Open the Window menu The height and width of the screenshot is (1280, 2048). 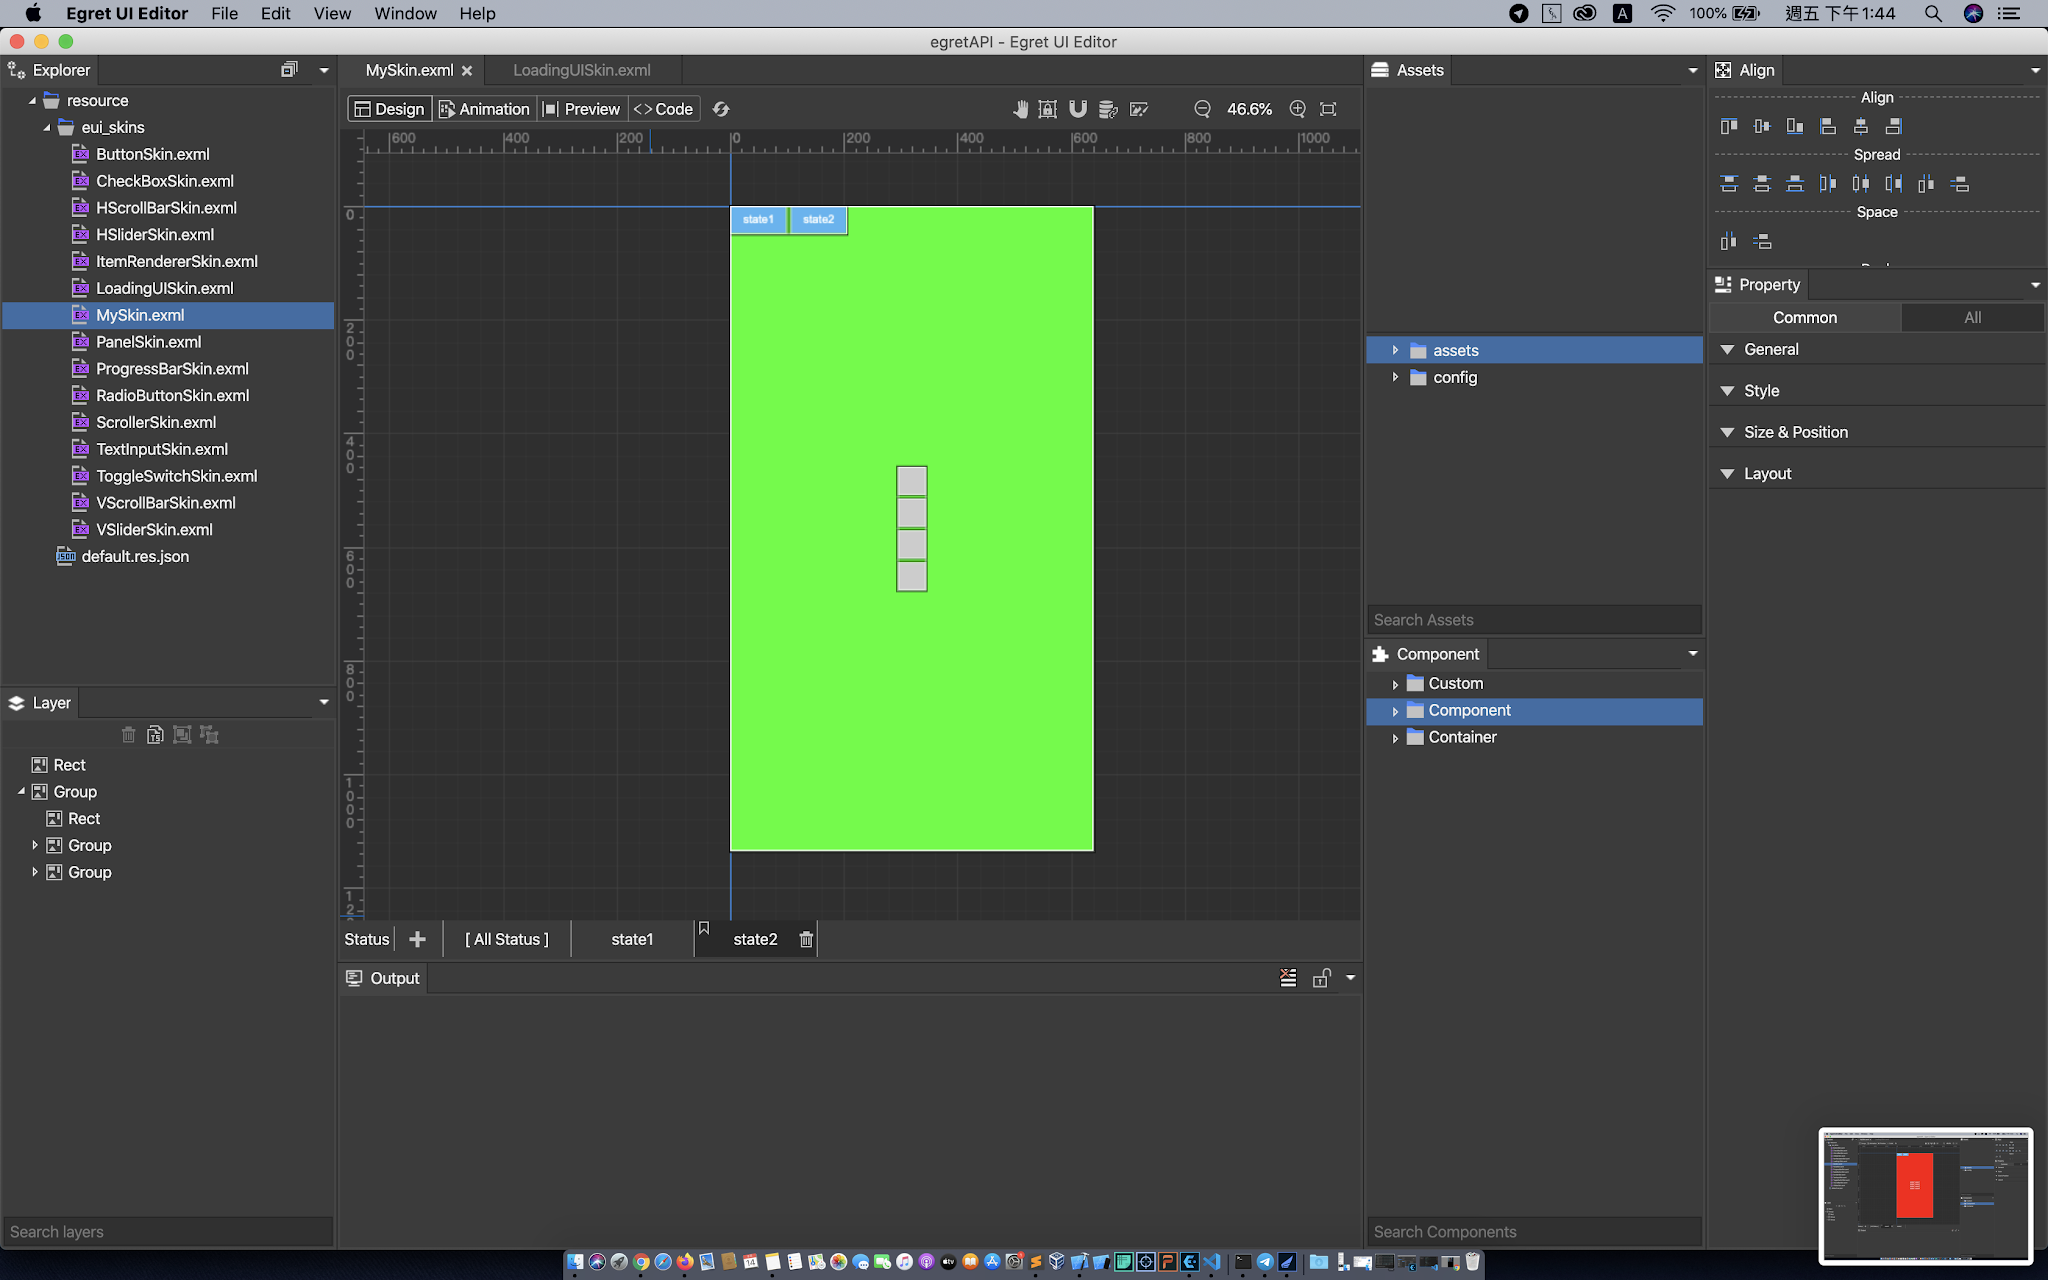click(x=405, y=13)
